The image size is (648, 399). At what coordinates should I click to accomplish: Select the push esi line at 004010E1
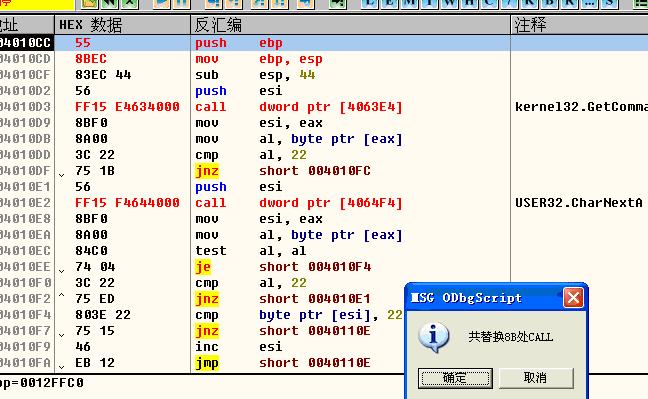pyautogui.click(x=239, y=187)
